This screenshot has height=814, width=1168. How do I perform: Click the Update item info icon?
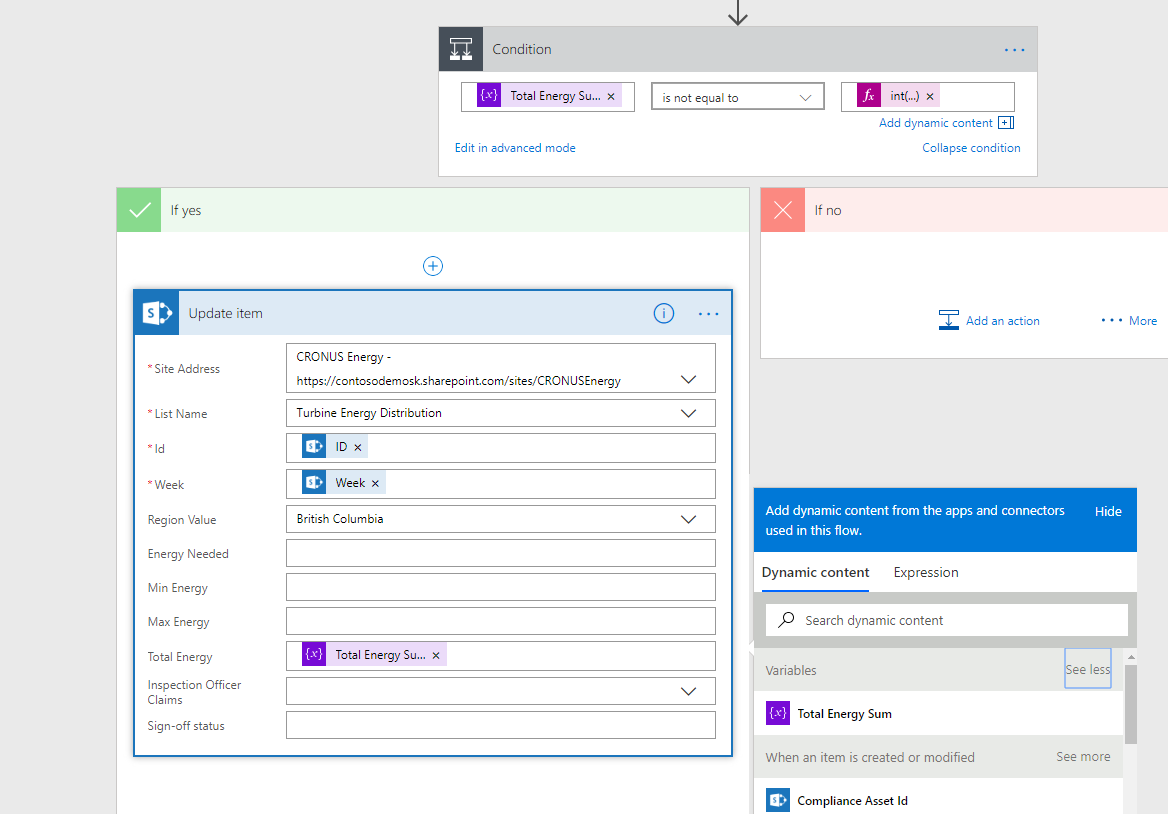(x=664, y=314)
